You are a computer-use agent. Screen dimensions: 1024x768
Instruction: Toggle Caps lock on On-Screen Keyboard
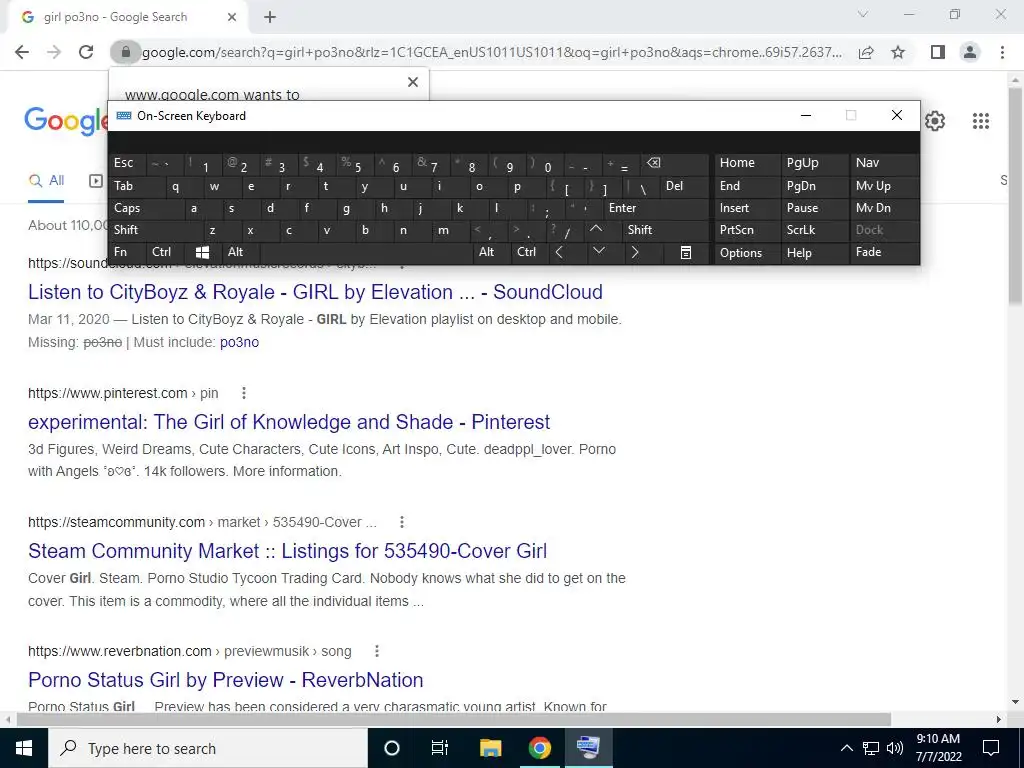(145, 208)
